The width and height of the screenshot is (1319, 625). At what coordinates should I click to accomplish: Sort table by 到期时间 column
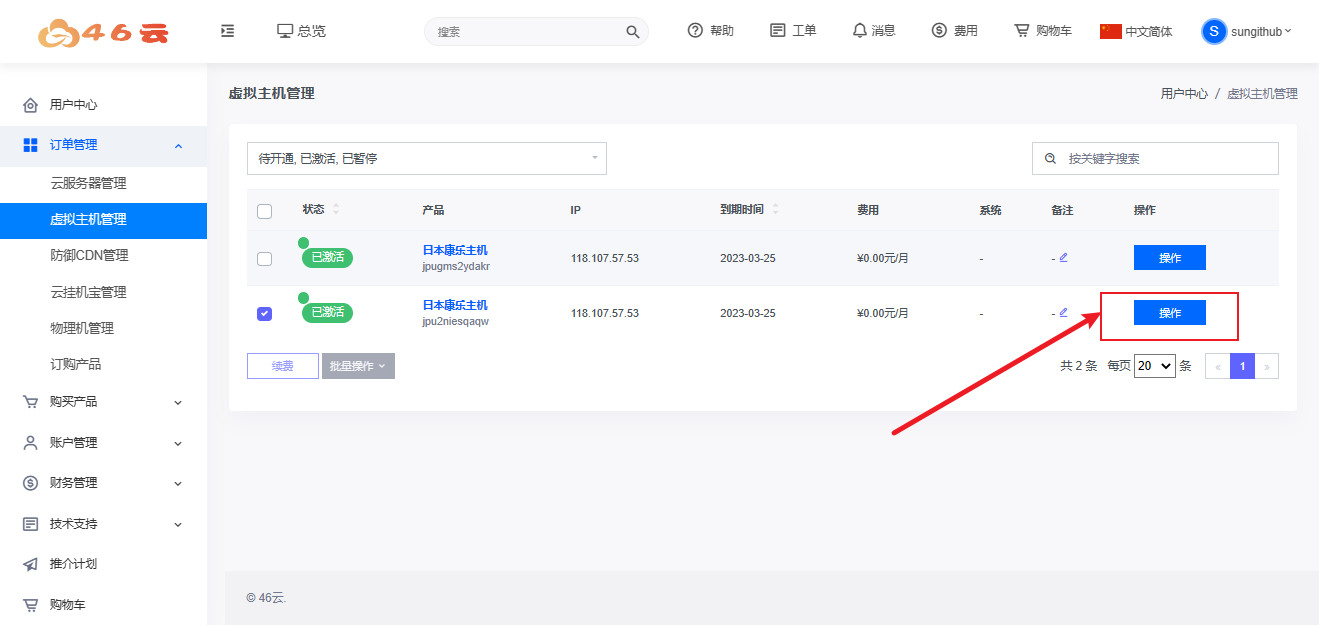pyautogui.click(x=775, y=210)
